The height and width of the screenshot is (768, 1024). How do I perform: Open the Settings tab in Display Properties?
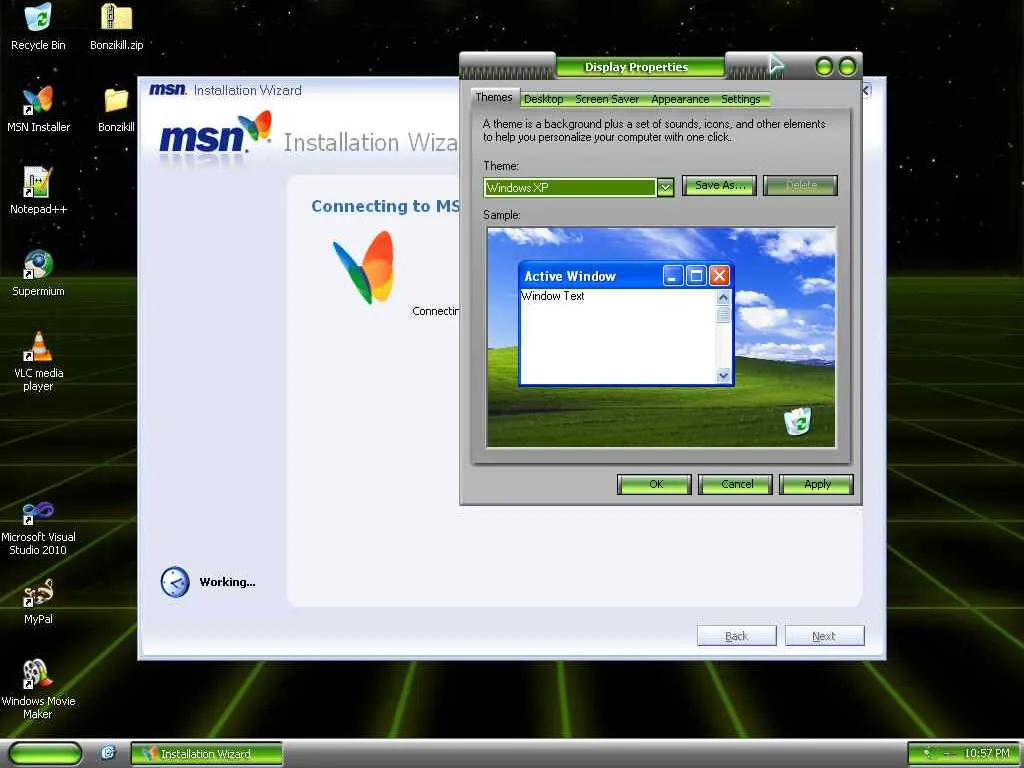741,99
